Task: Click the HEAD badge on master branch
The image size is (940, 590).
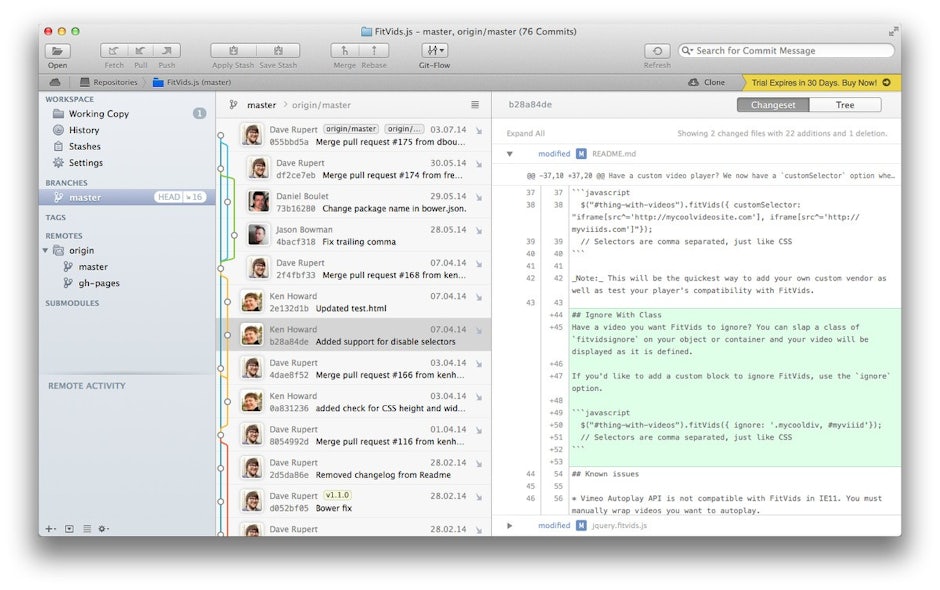Action: [x=169, y=197]
